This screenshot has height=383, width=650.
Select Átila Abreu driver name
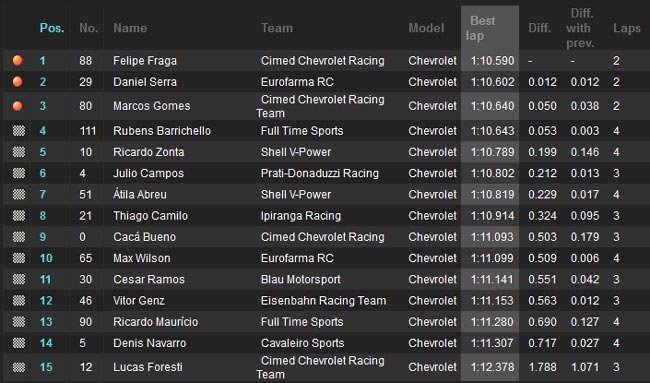140,194
